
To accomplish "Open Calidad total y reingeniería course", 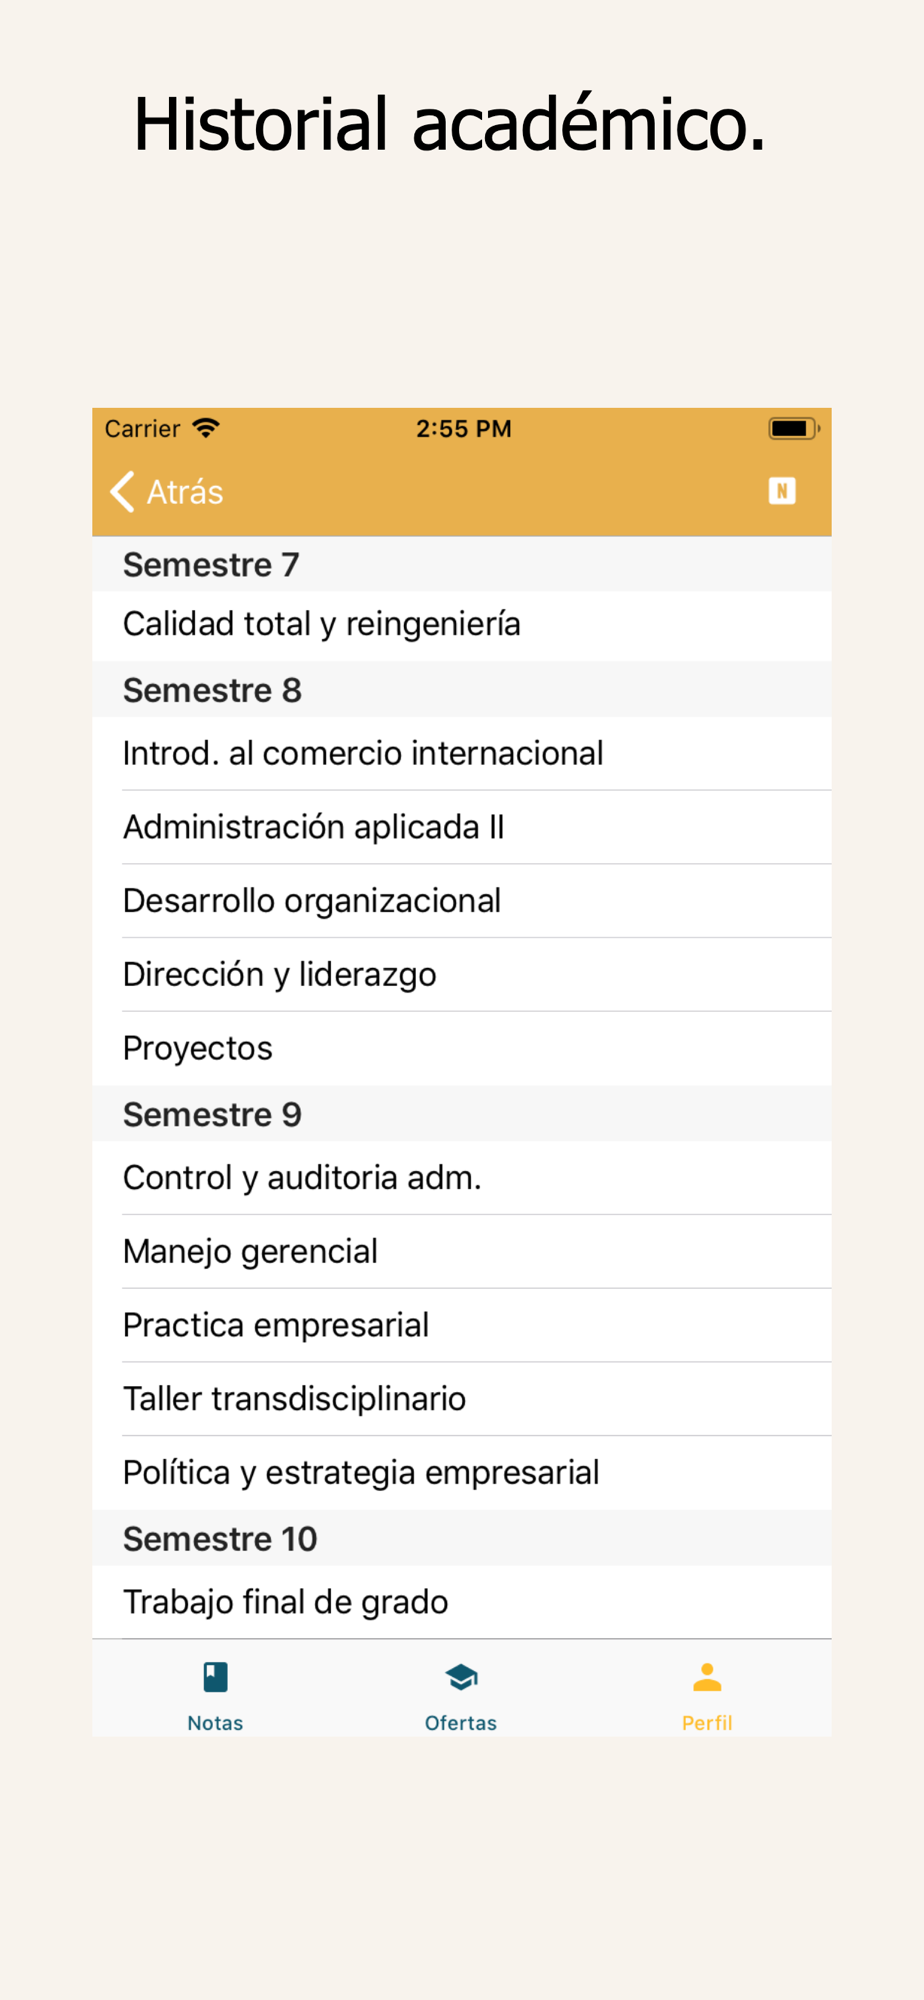I will tap(462, 625).
